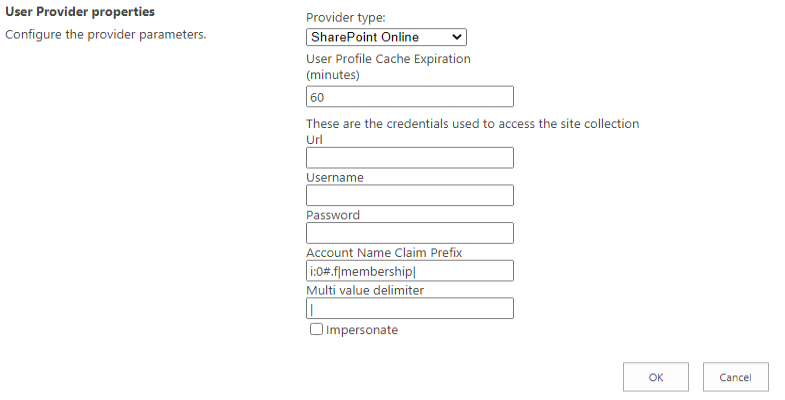
Task: Click the Username label text
Action: pos(335,177)
